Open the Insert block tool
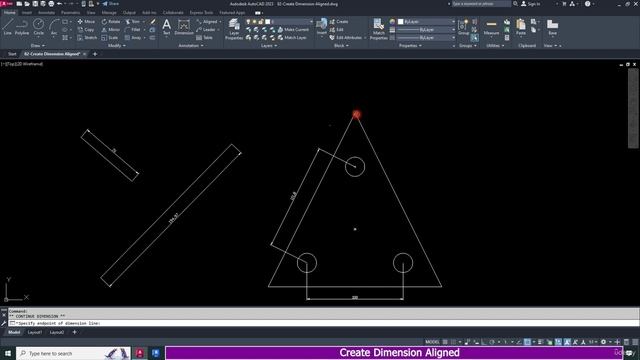 click(x=322, y=27)
